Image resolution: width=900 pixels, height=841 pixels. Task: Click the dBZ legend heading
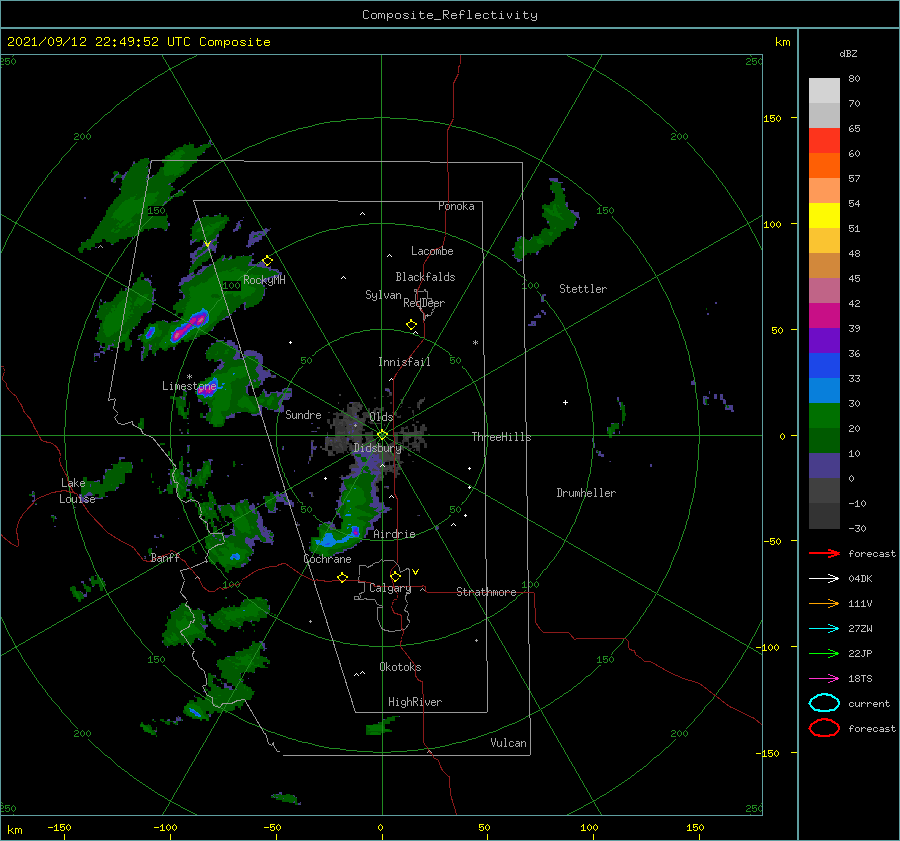click(x=848, y=53)
